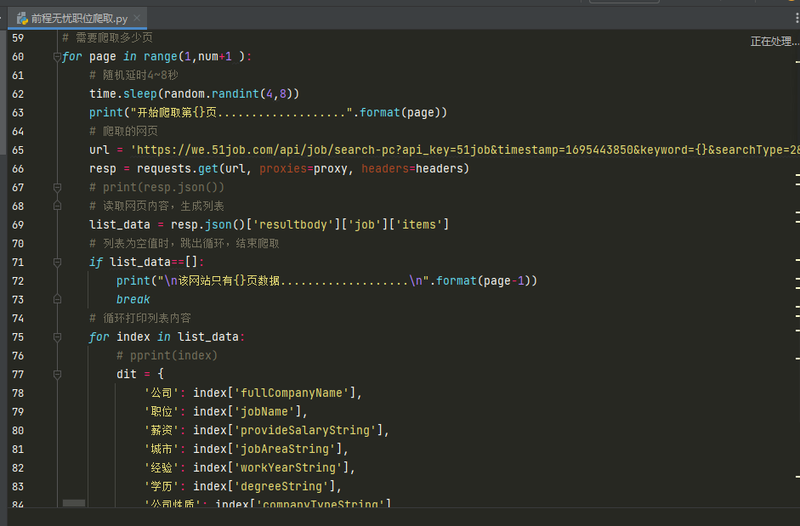Viewport: 800px width, 526px height.
Task: Toggle fold marker at line 68 comment
Action: pyautogui.click(x=57, y=206)
